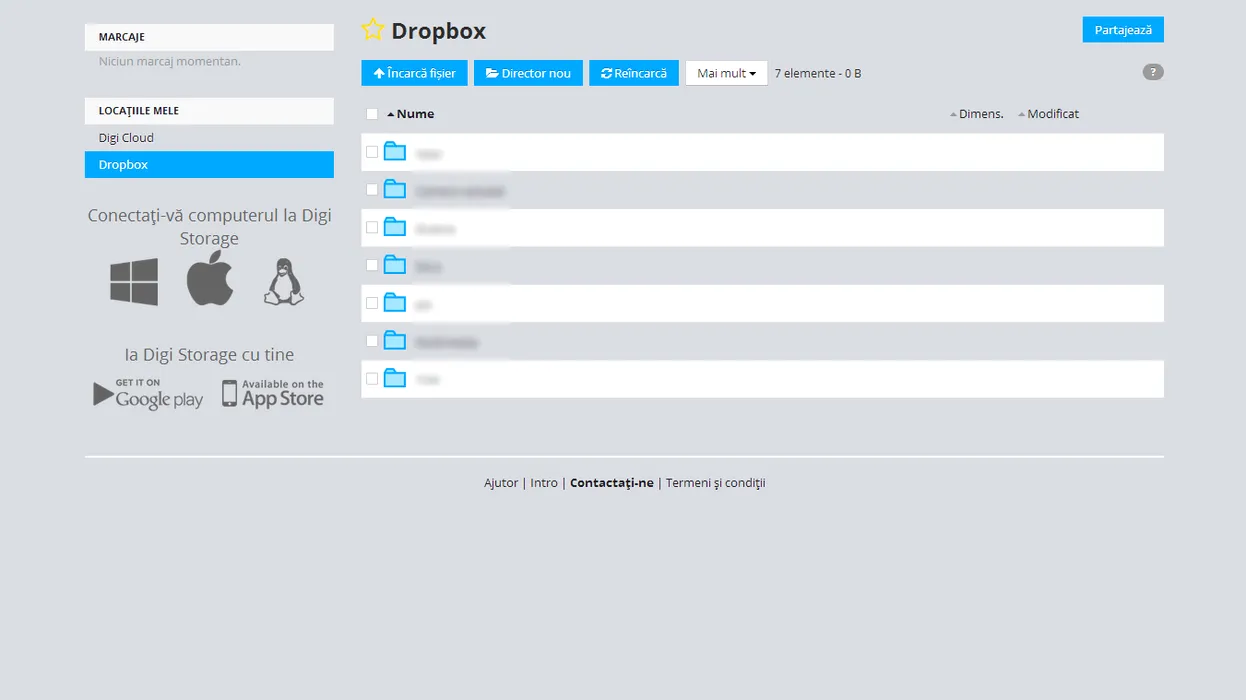
Task: Click the Windows logo icon
Action: [134, 282]
